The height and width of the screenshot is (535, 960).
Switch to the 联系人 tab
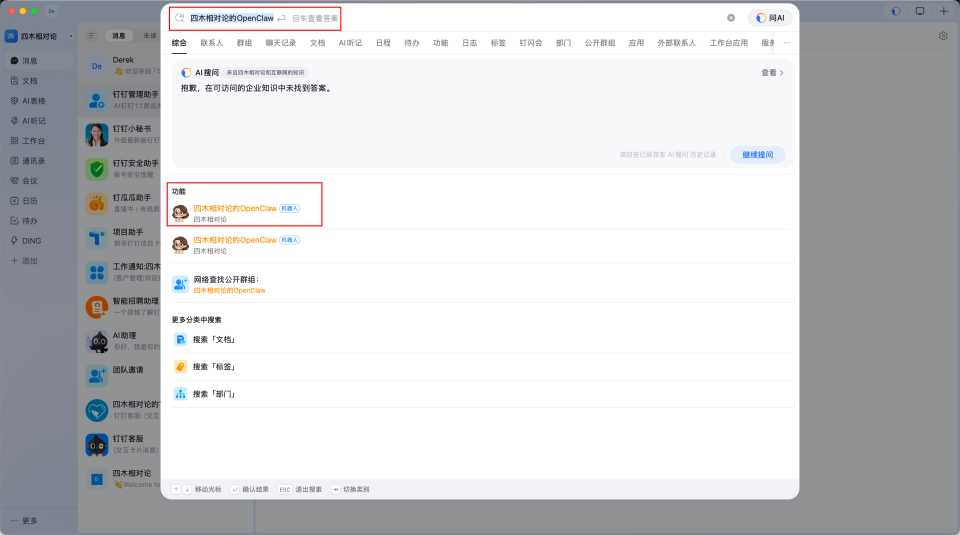[212, 43]
